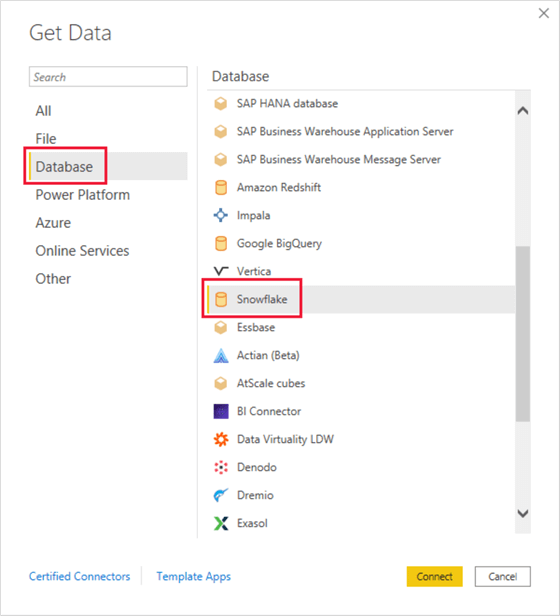
Task: Select the Actian (Beta) icon
Action: pos(221,356)
